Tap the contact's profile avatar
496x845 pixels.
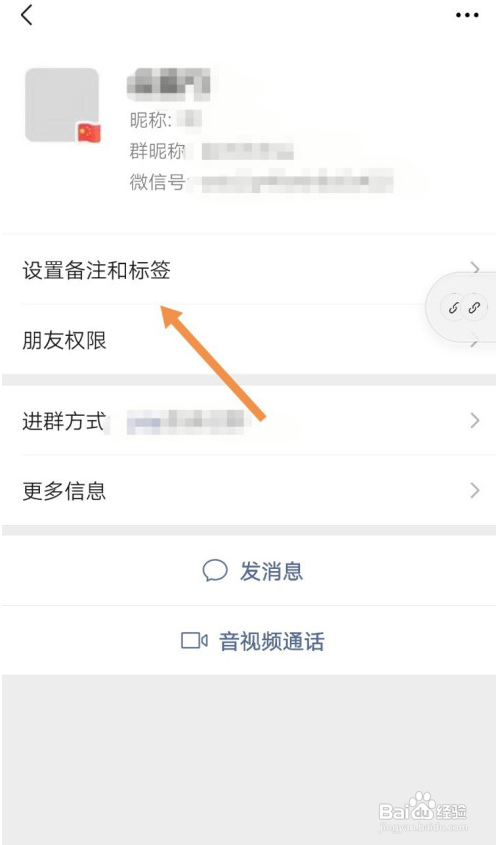(62, 105)
